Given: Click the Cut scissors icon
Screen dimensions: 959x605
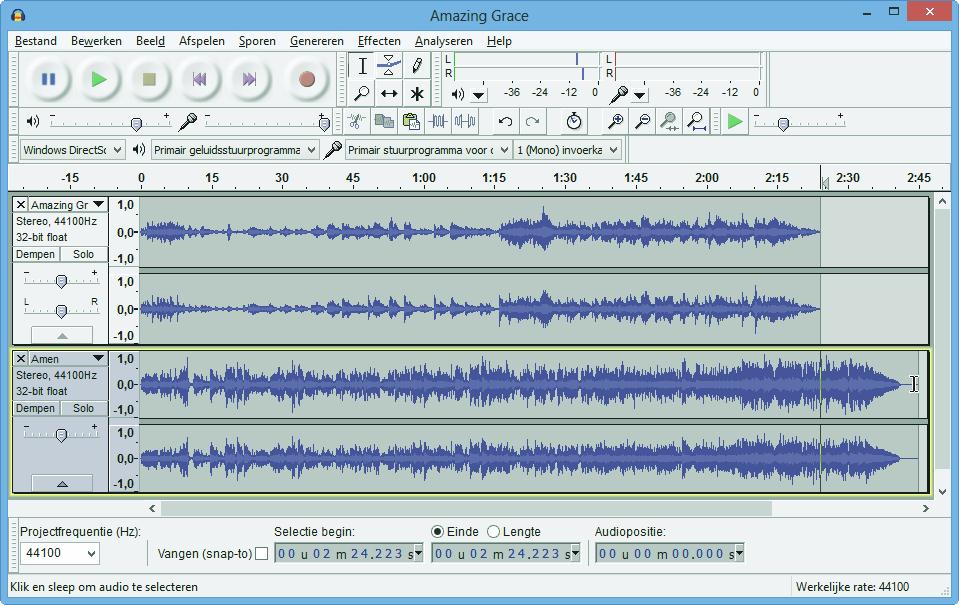Looking at the screenshot, I should [355, 122].
